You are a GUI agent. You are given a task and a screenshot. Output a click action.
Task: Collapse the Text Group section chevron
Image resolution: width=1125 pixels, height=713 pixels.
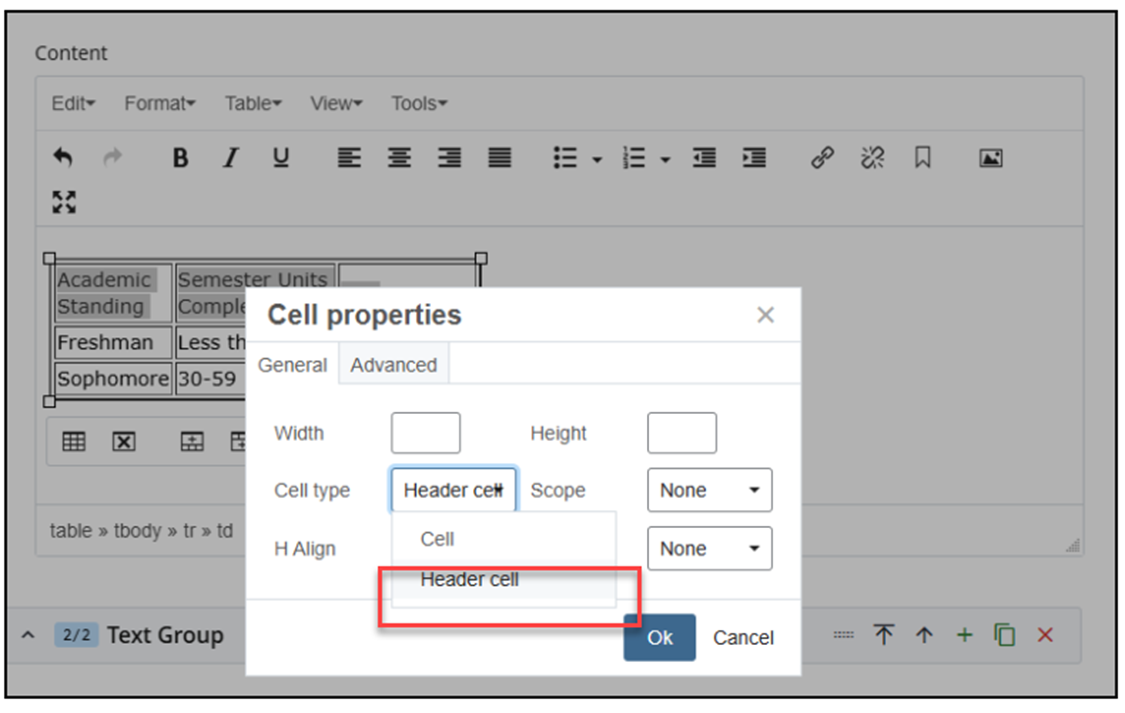(x=28, y=635)
